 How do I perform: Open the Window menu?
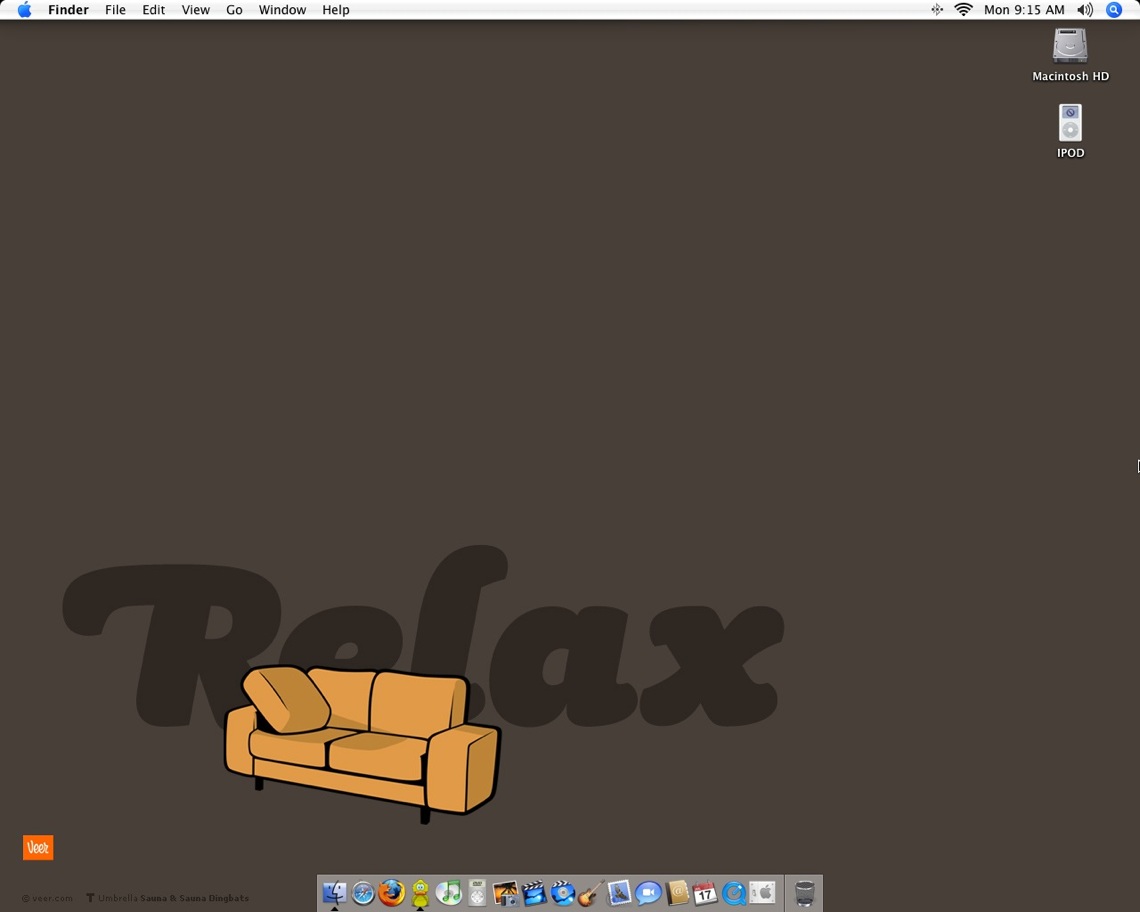click(282, 10)
